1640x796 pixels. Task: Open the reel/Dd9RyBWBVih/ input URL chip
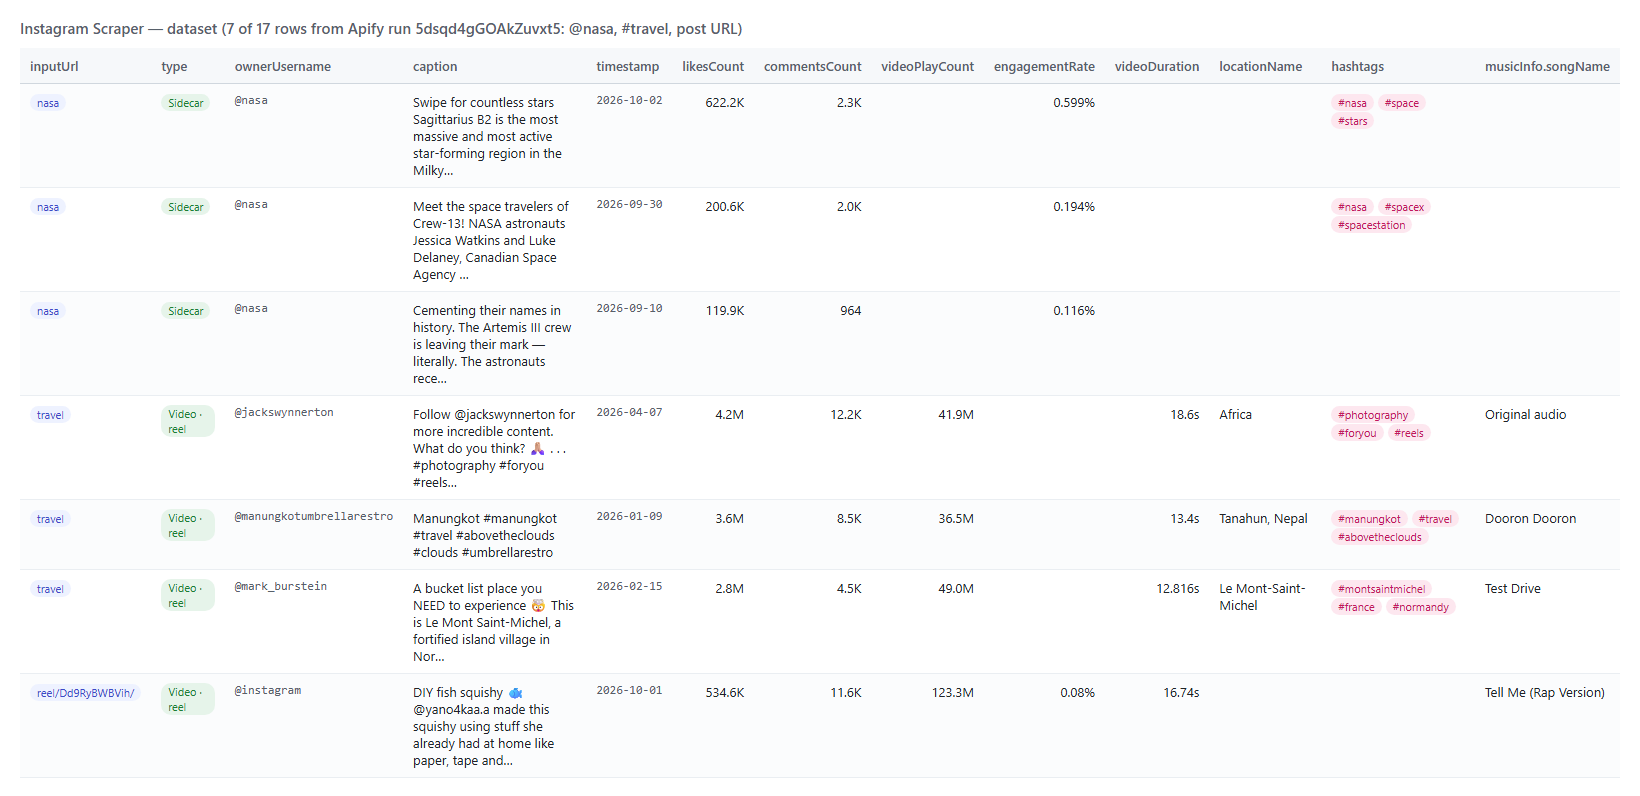(x=85, y=693)
